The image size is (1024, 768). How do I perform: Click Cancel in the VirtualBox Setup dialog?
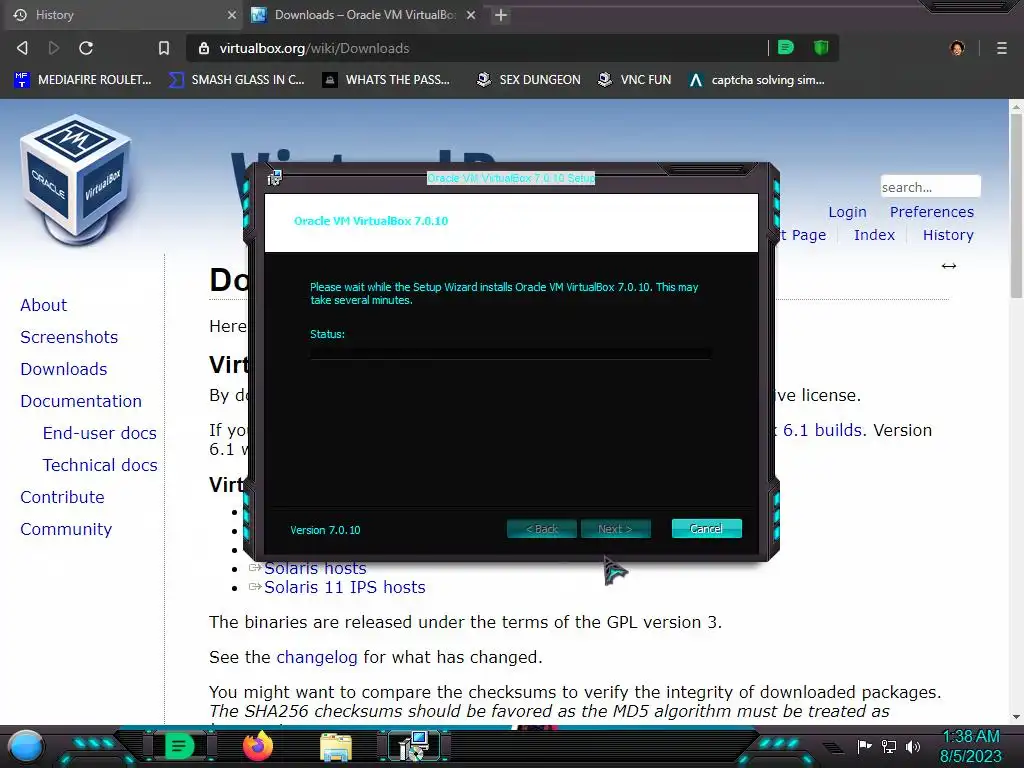[707, 529]
